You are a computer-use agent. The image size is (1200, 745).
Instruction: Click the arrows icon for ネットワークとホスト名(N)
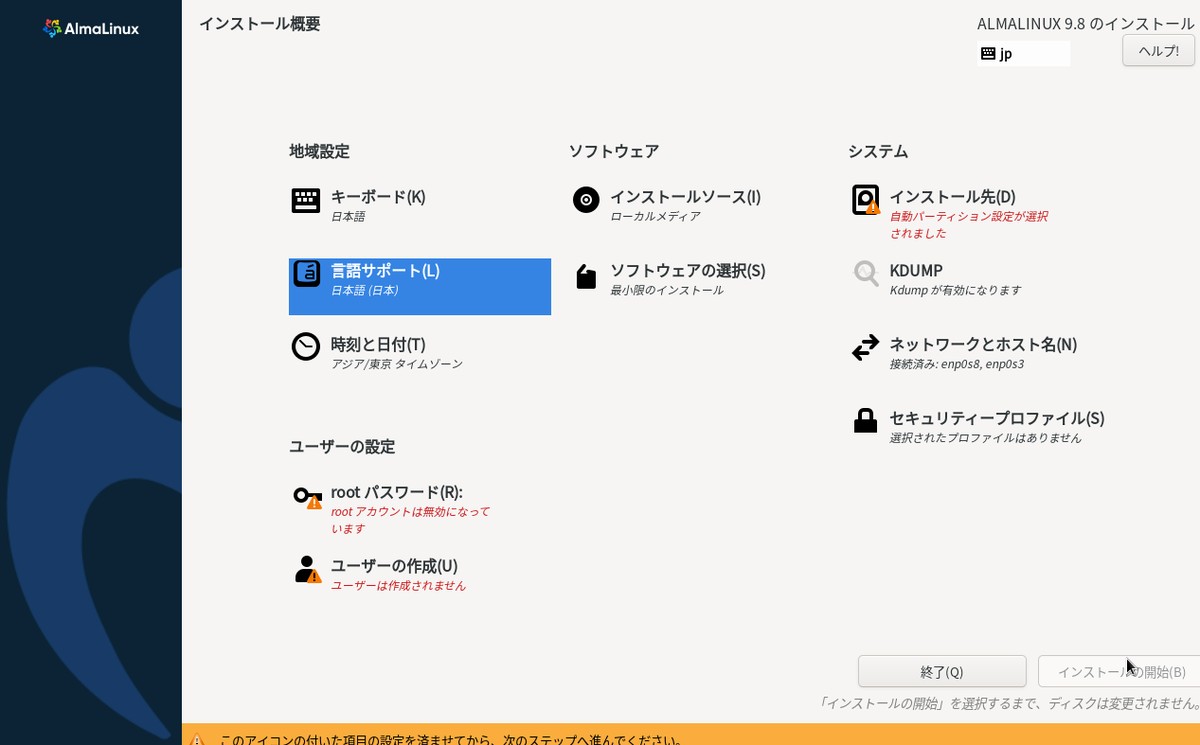[865, 348]
